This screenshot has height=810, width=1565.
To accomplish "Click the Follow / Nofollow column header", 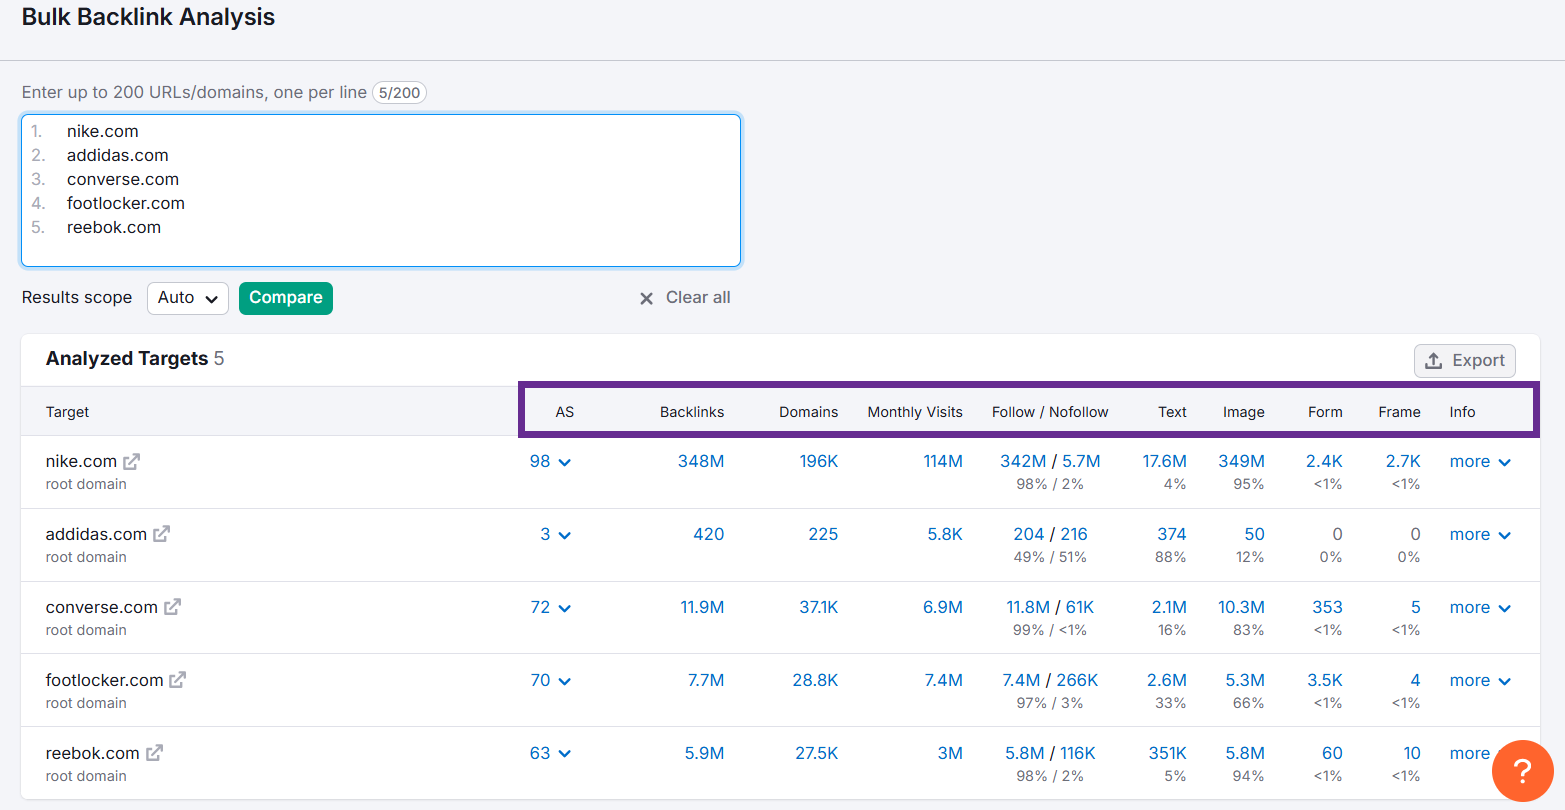I will [1050, 412].
